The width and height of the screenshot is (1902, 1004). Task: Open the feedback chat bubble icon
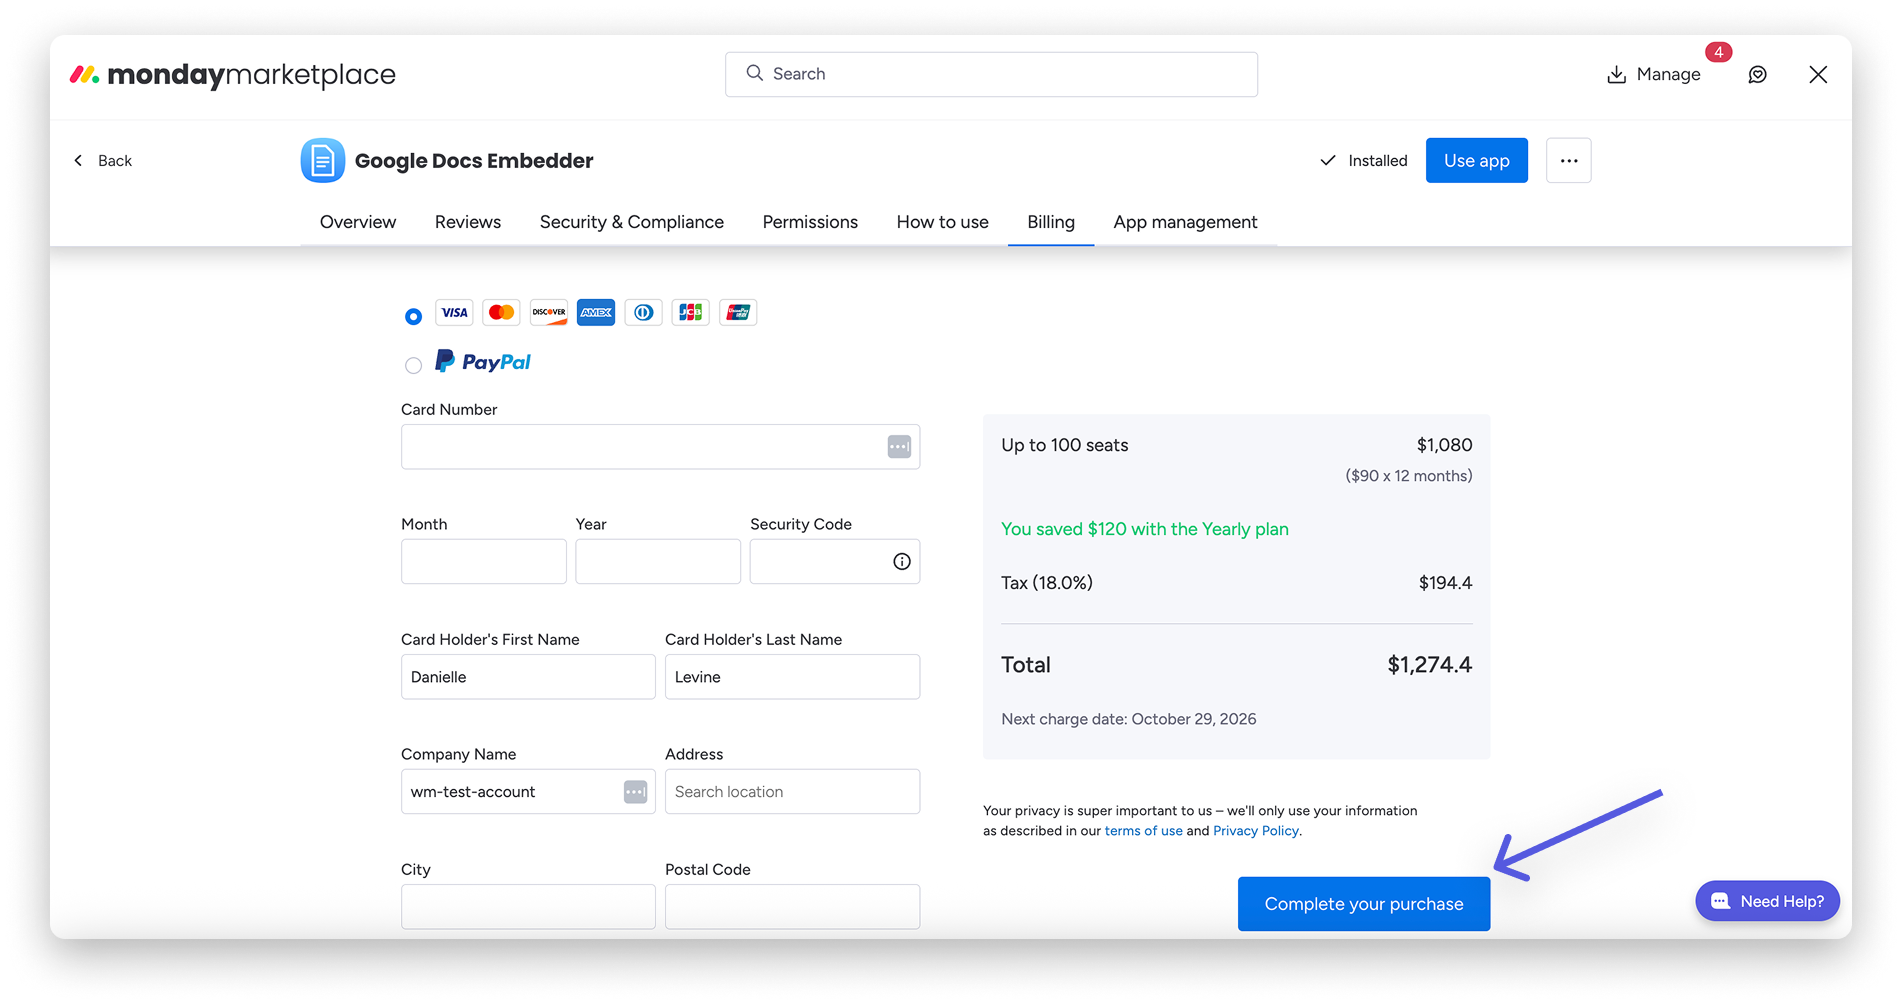pos(1757,74)
